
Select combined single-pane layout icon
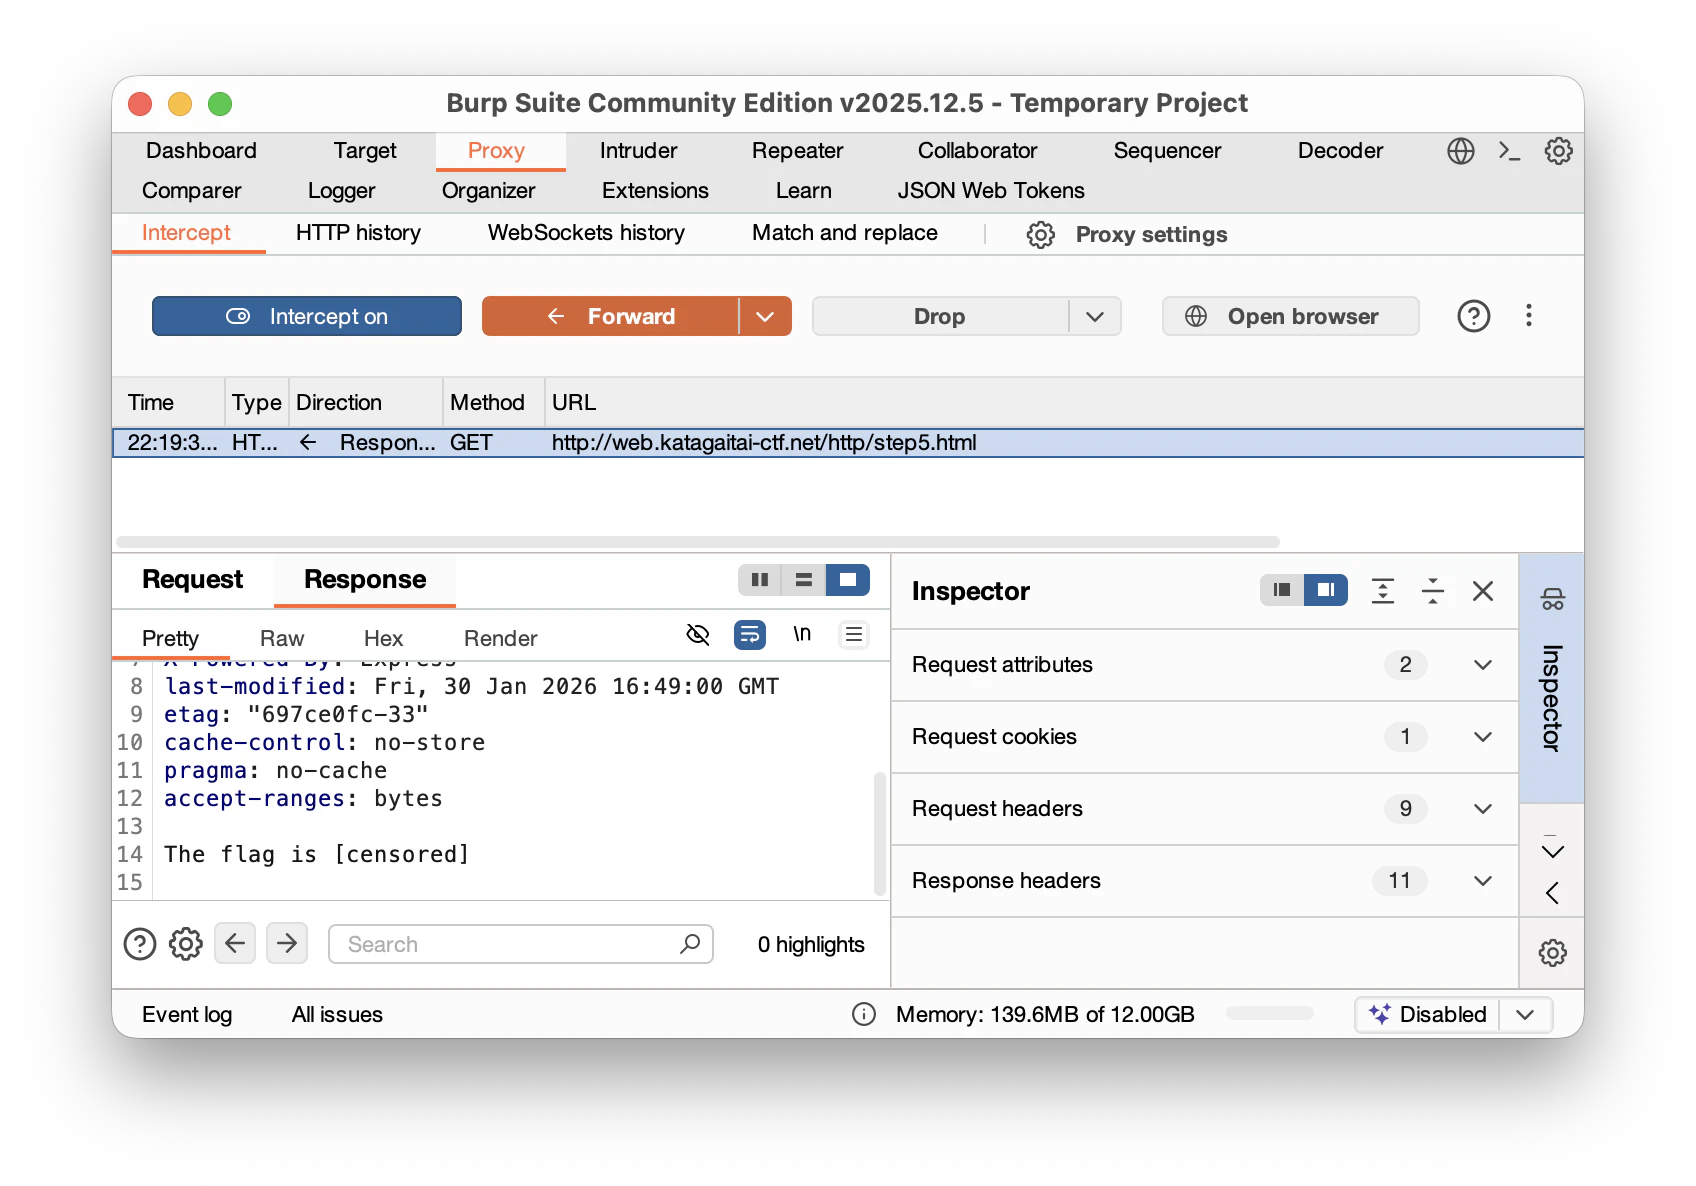847,580
